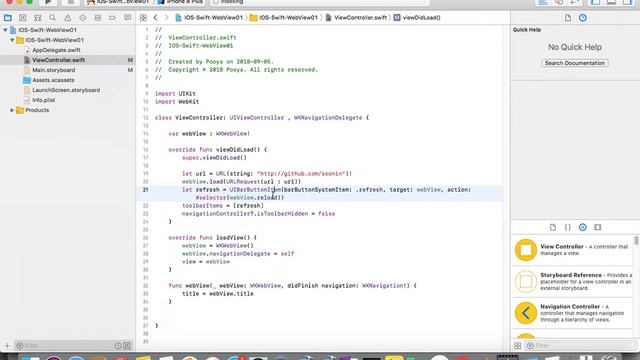
Task: Open the Find navigator magnifier icon
Action: pyautogui.click(x=52, y=18)
